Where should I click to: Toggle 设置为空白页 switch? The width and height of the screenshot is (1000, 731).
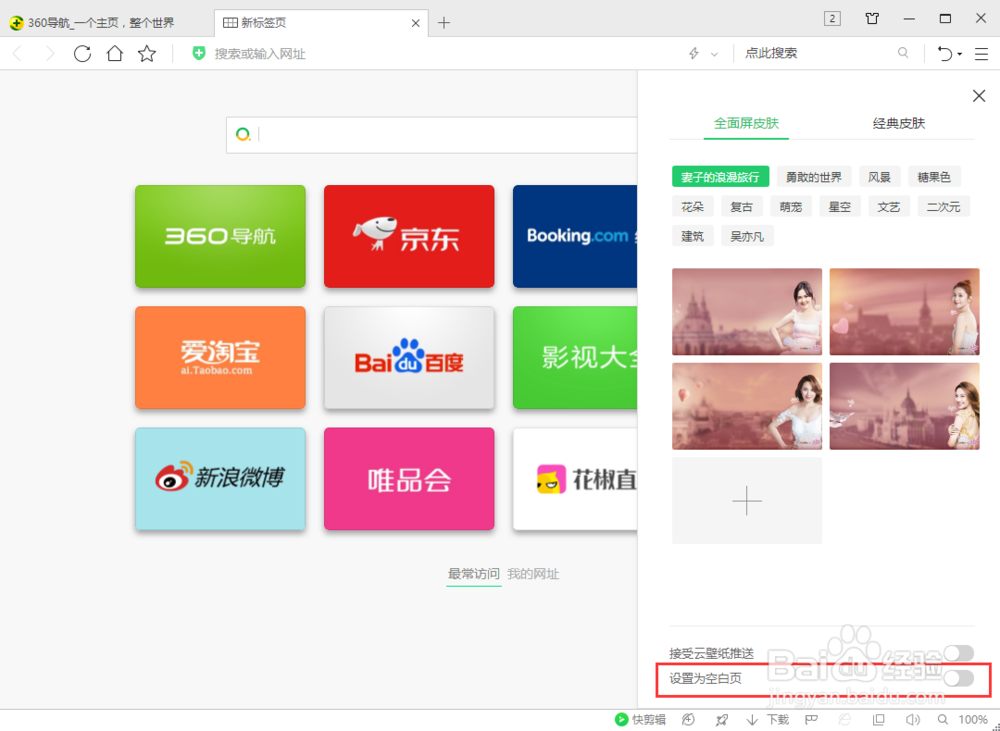click(x=959, y=679)
